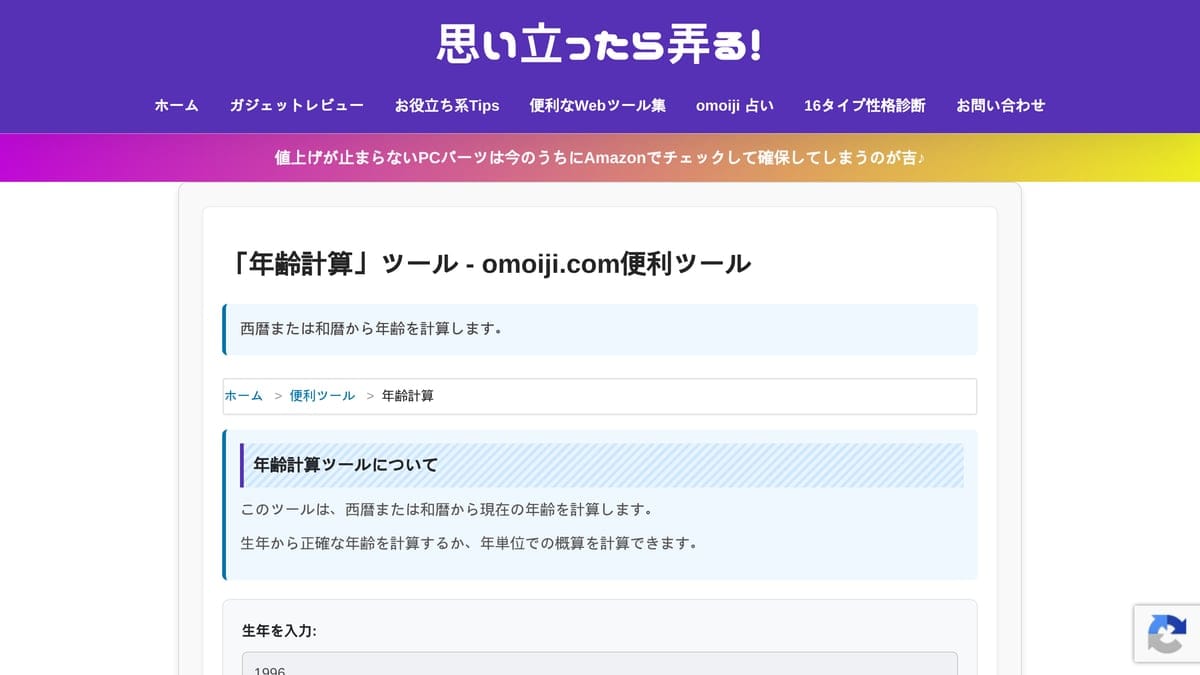Open the ガジェットレビュー menu item
This screenshot has width=1200, height=675.
coord(296,105)
